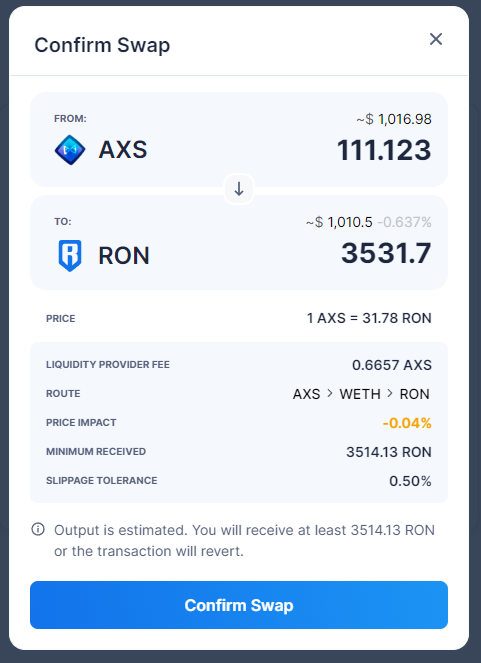Click the AXS token name under FROM
The image size is (481, 663).
point(123,150)
